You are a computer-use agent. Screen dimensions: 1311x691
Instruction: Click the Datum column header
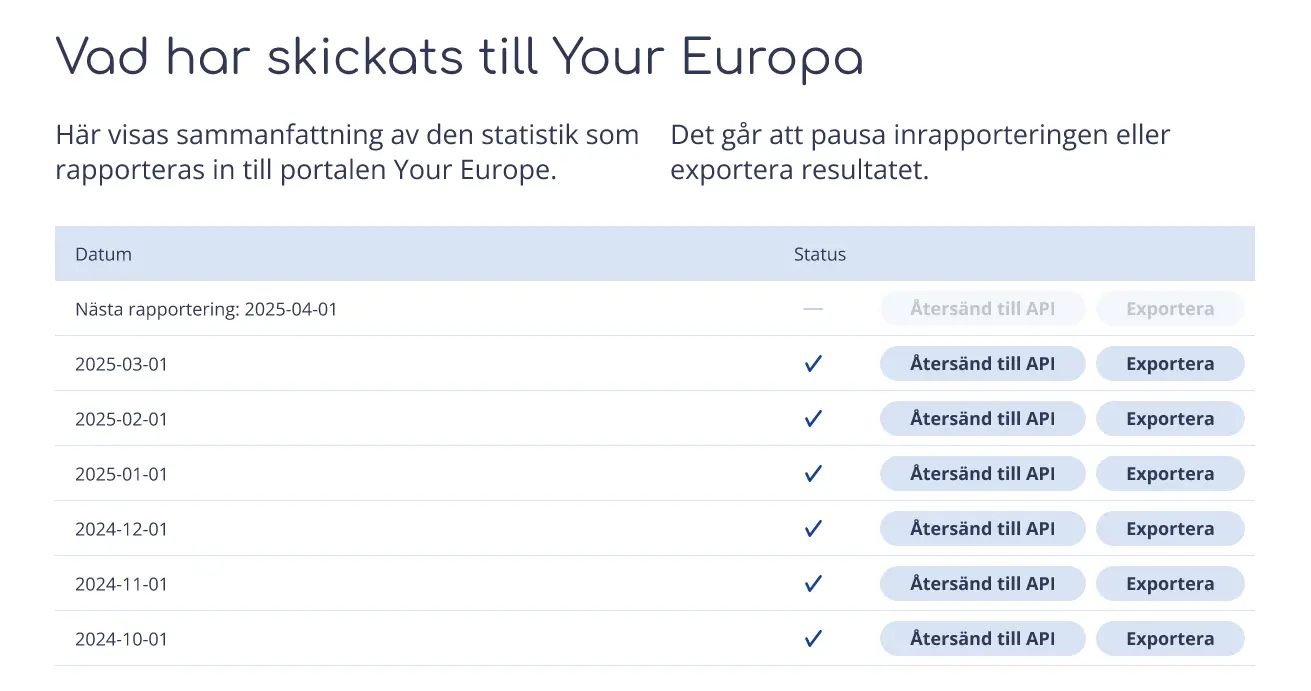tap(102, 254)
